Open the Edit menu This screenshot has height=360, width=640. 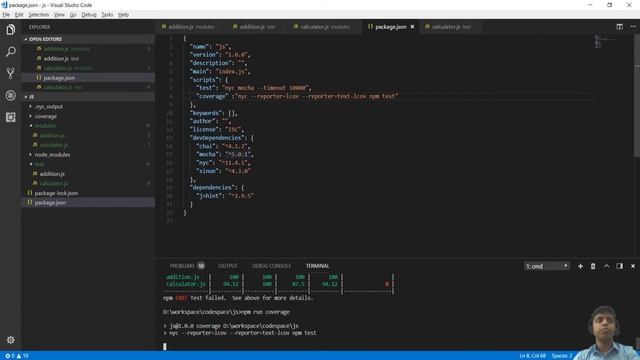(19, 15)
